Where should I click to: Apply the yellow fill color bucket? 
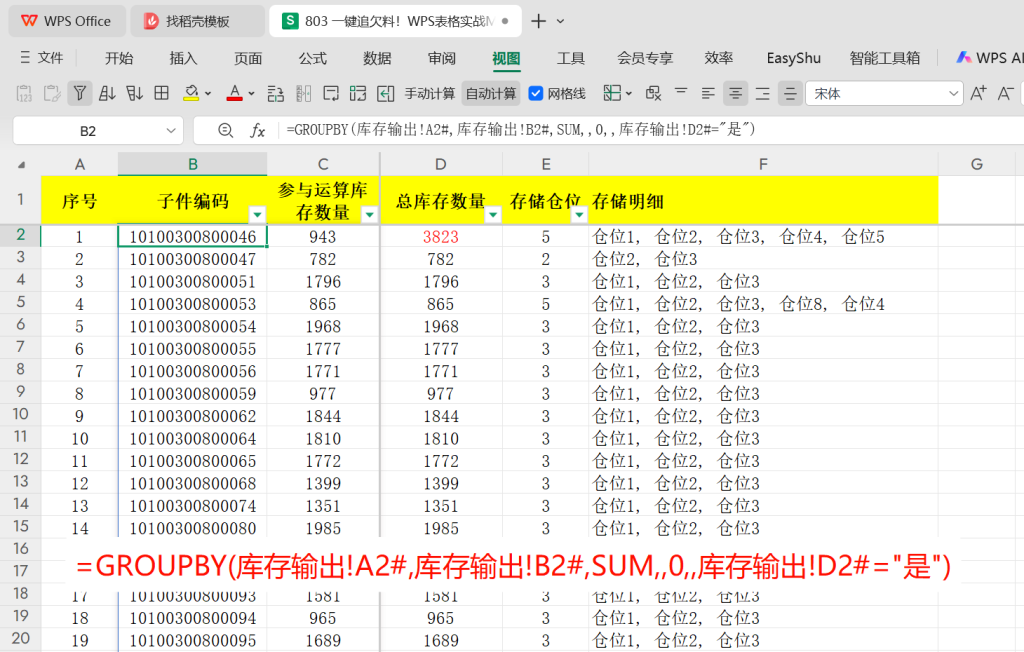coord(191,93)
